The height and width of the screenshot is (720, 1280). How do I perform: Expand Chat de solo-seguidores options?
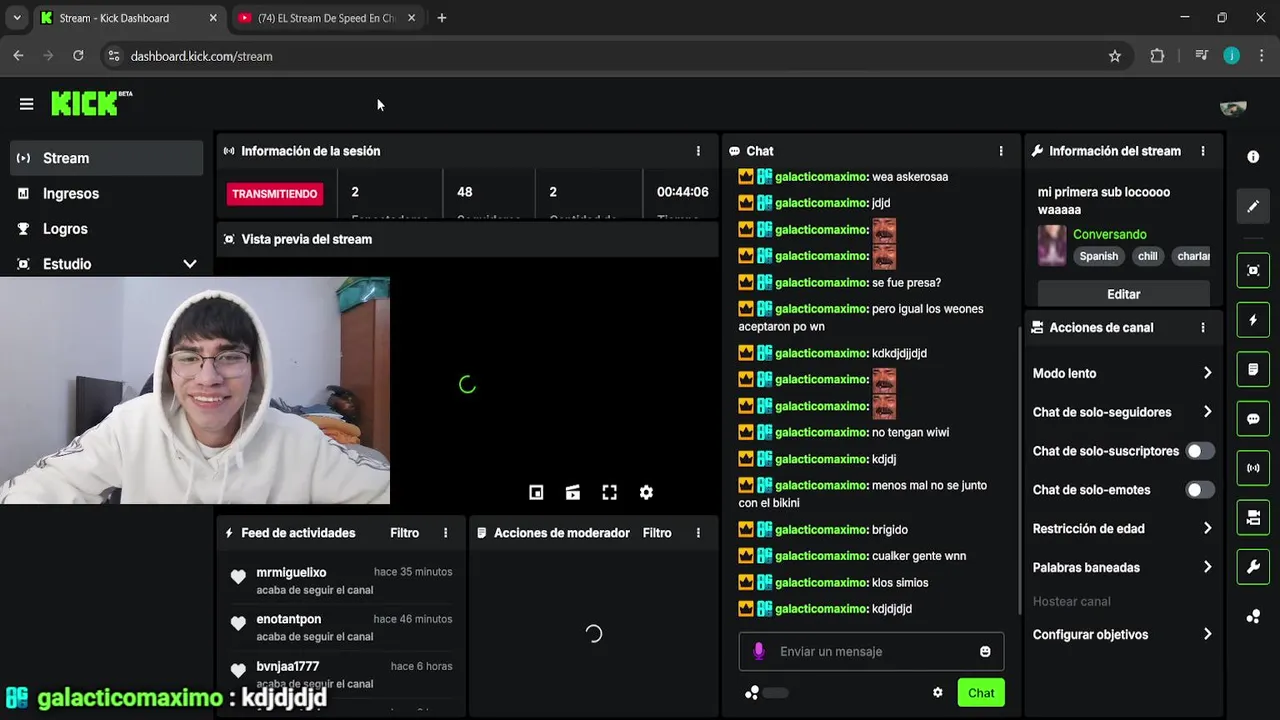(1122, 412)
